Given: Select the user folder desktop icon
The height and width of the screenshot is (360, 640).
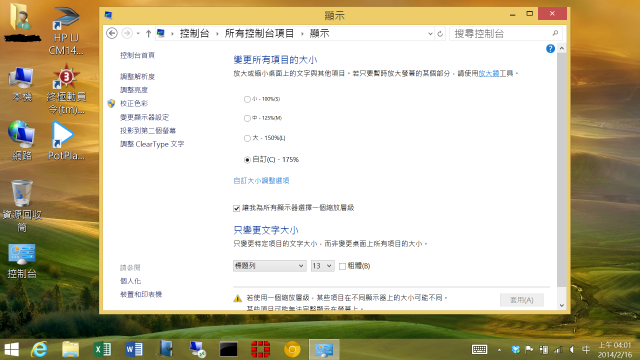Looking at the screenshot, I should tap(21, 22).
